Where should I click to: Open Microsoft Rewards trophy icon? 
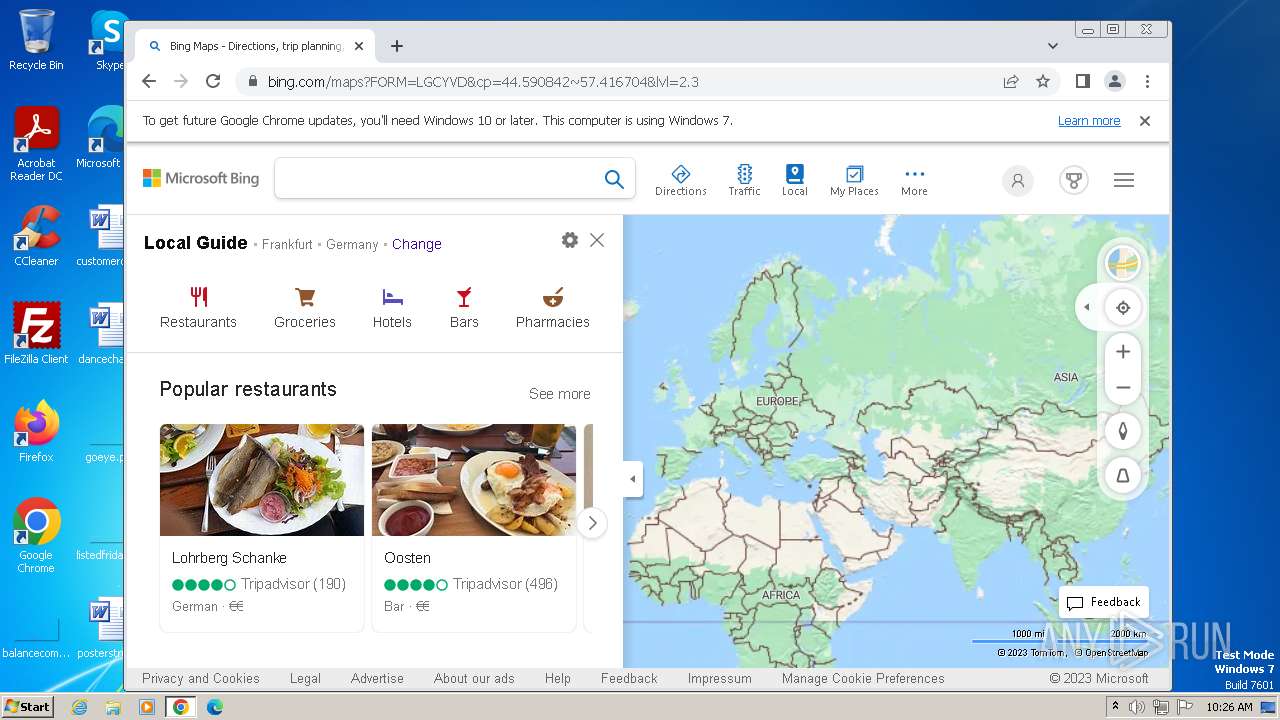[x=1074, y=180]
